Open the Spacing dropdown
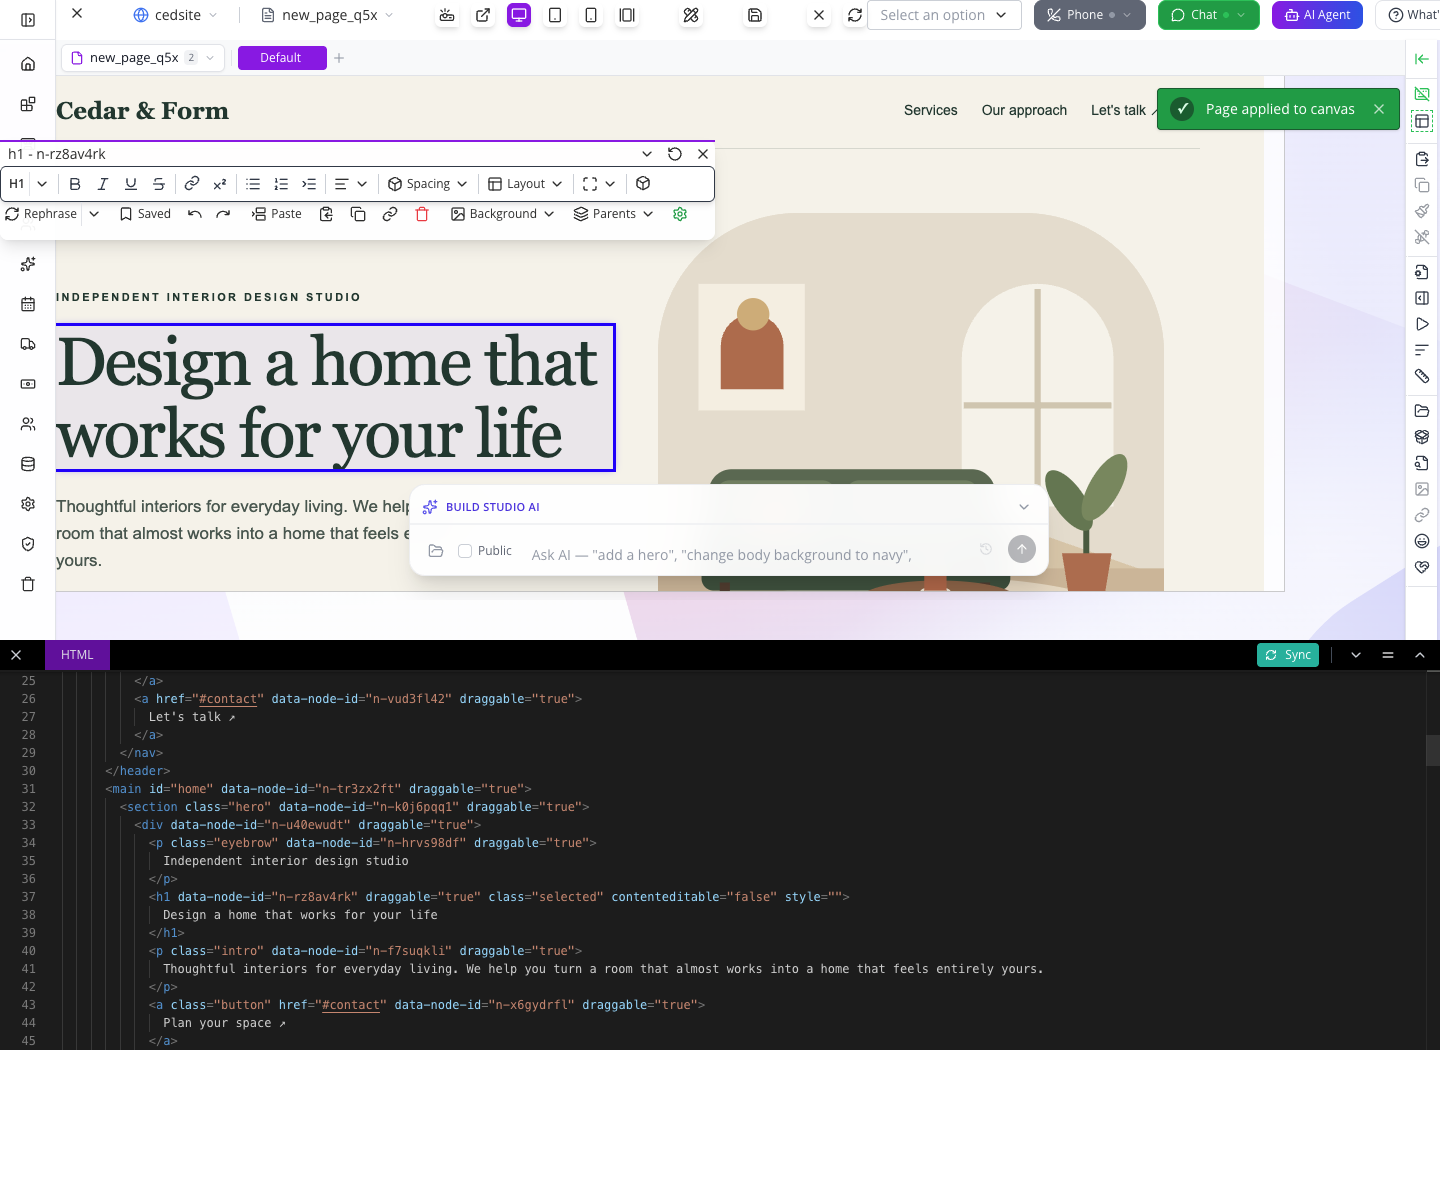The image size is (1440, 1200). (x=428, y=184)
